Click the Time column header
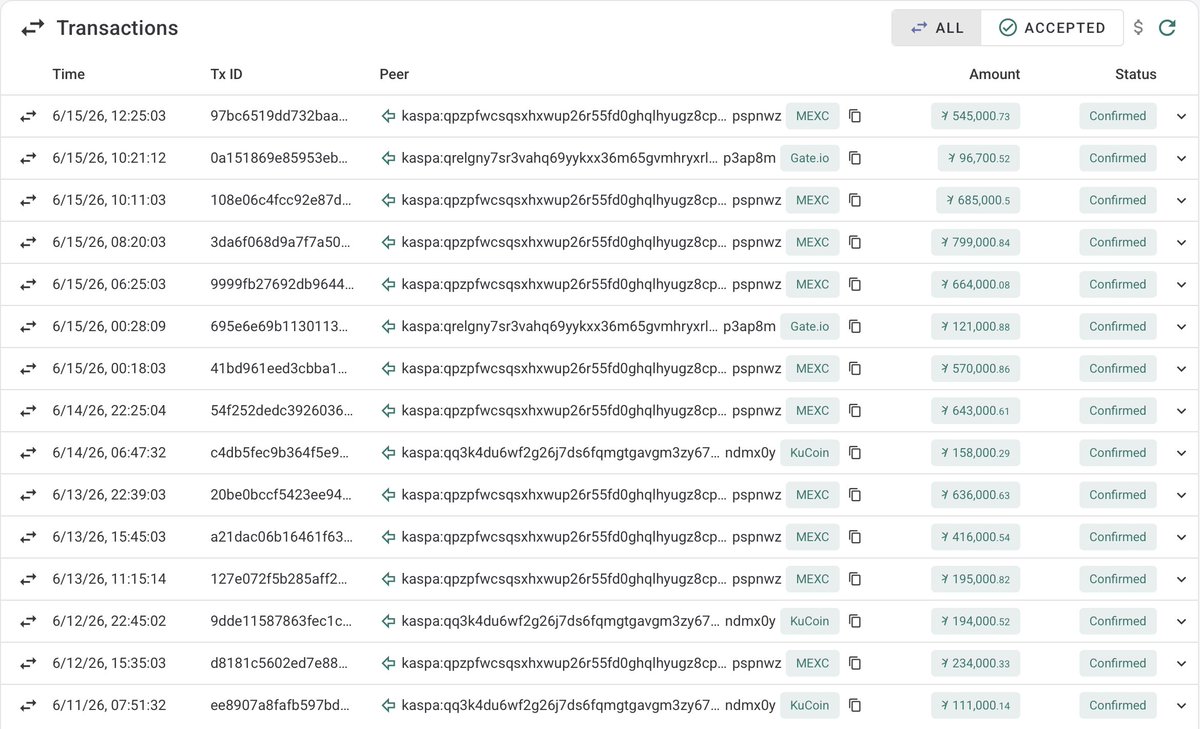Screen dimensions: 1200x729 tap(68, 74)
